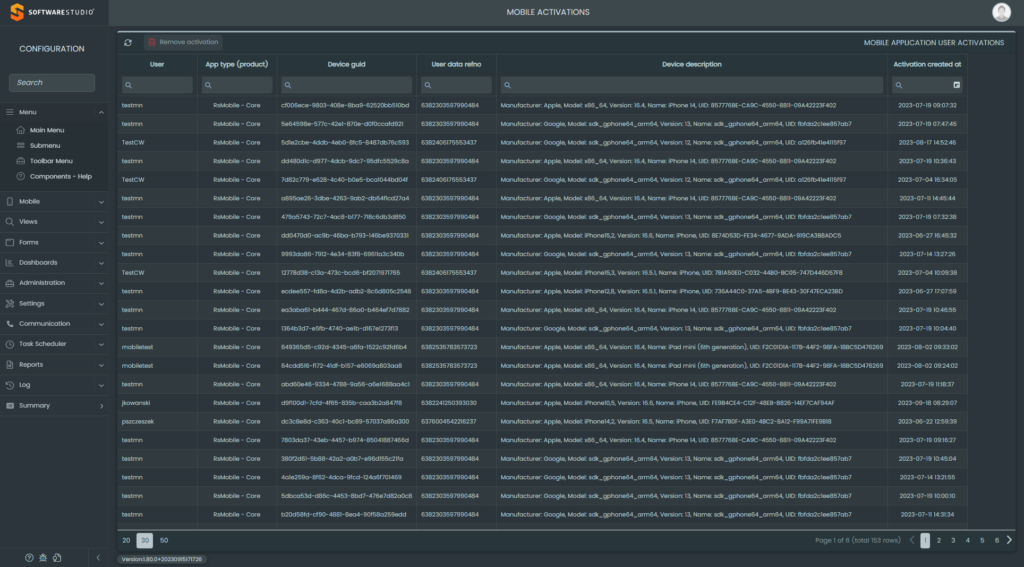1024x567 pixels.
Task: Click the documents icon in sidebar footer
Action: pyautogui.click(x=58, y=557)
